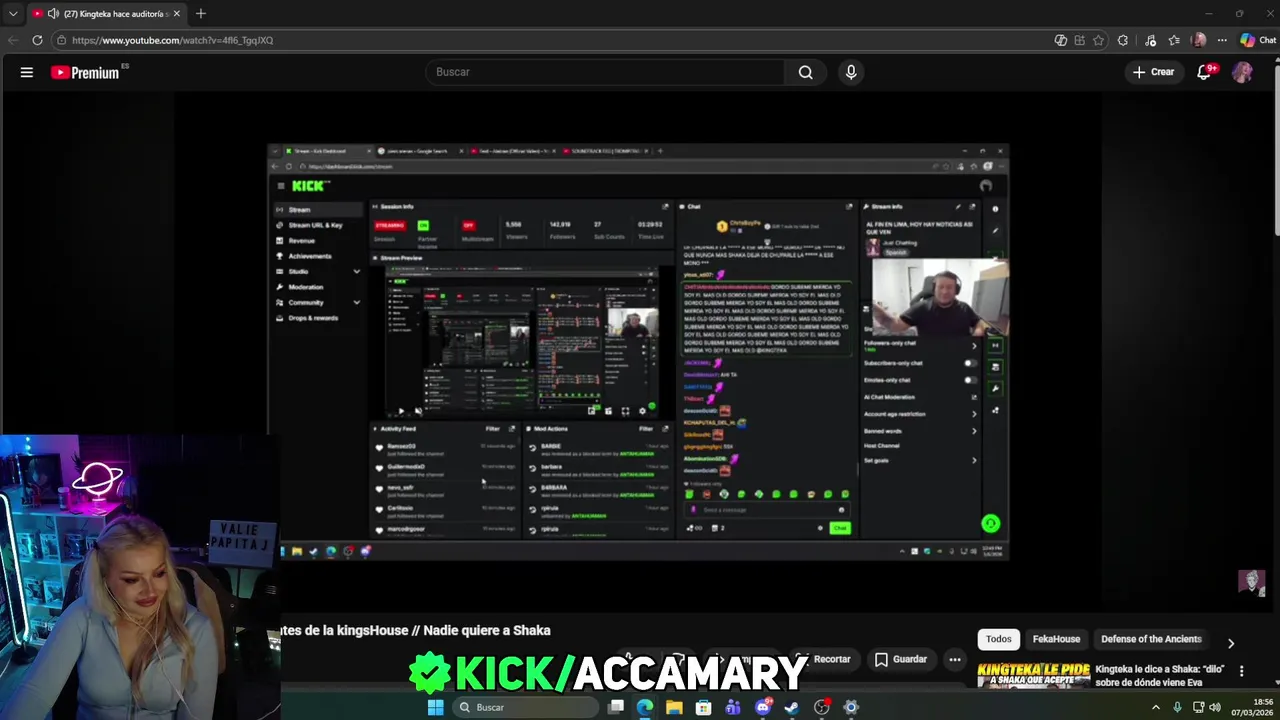The image size is (1280, 720).
Task: Open Teams from the taskbar
Action: 733,707
